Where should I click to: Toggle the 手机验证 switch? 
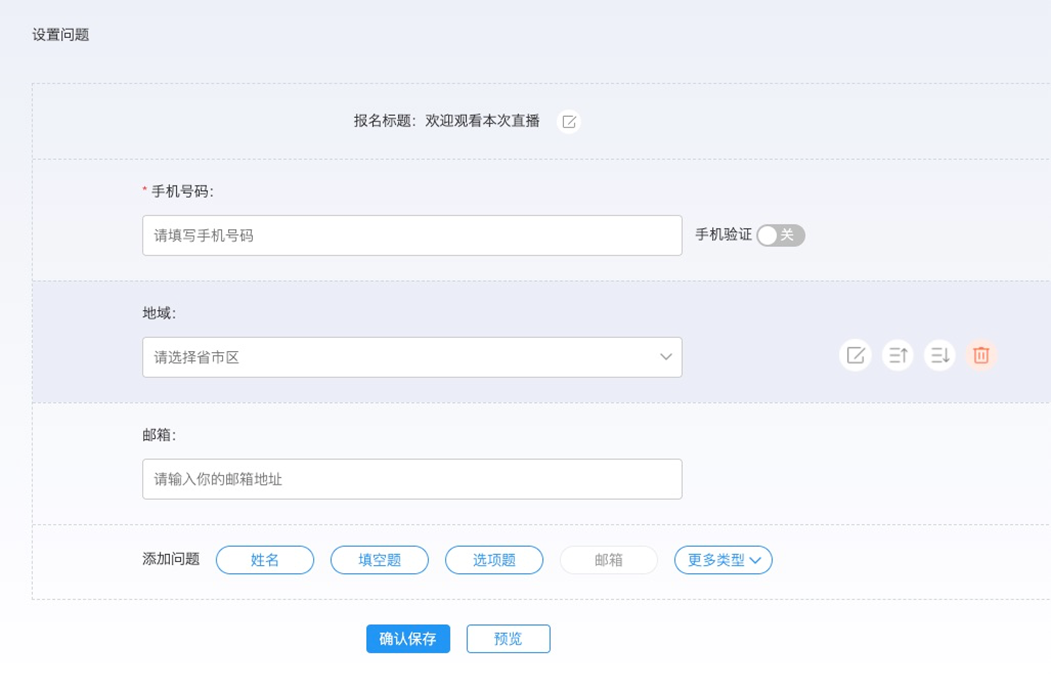780,235
